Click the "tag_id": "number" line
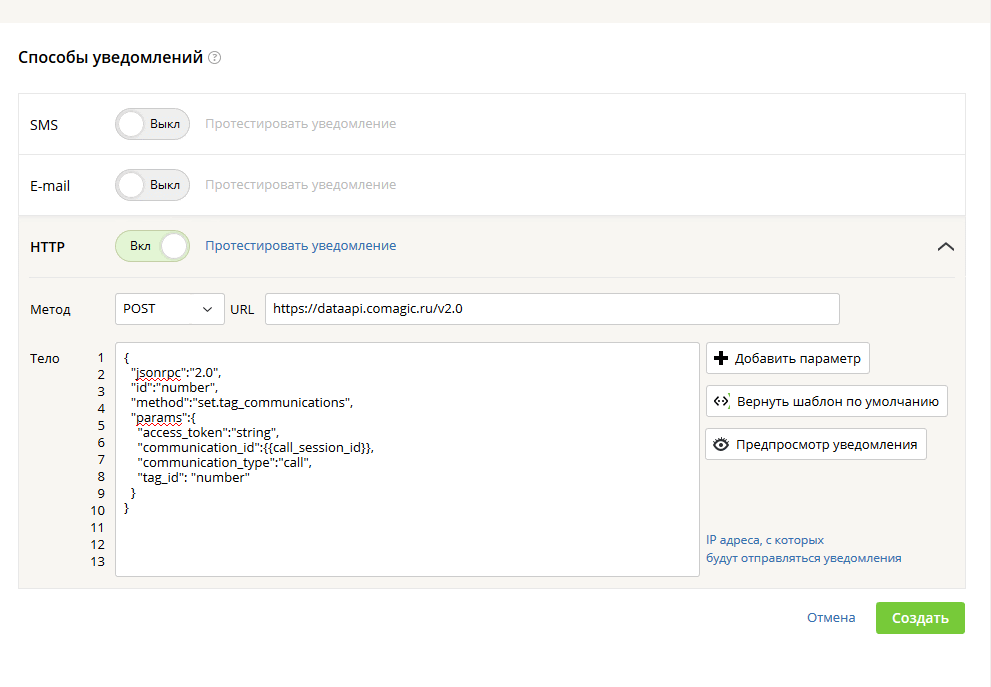991x687 pixels. coord(193,478)
